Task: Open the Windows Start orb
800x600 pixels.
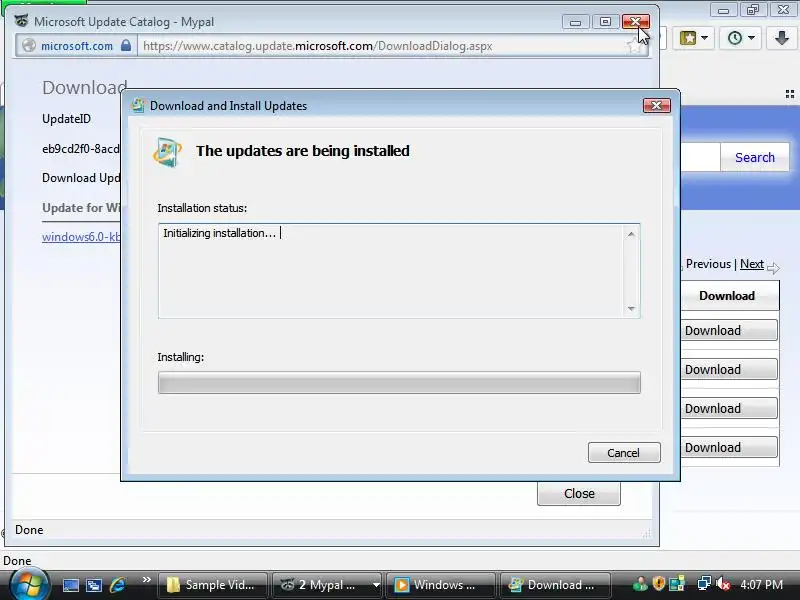Action: 30,584
